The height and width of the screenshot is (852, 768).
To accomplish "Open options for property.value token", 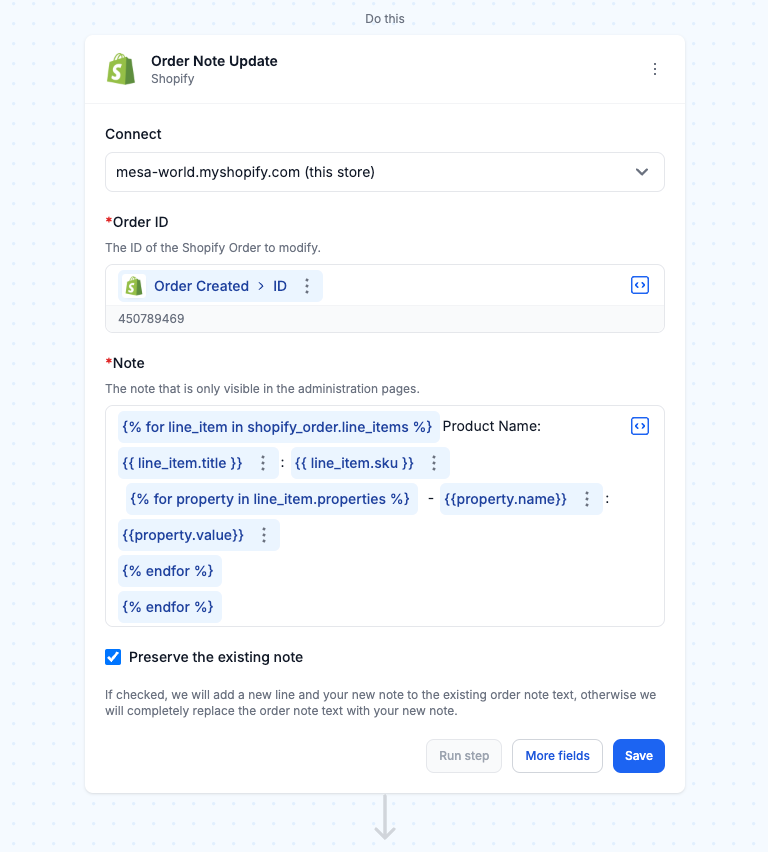I will click(x=264, y=535).
